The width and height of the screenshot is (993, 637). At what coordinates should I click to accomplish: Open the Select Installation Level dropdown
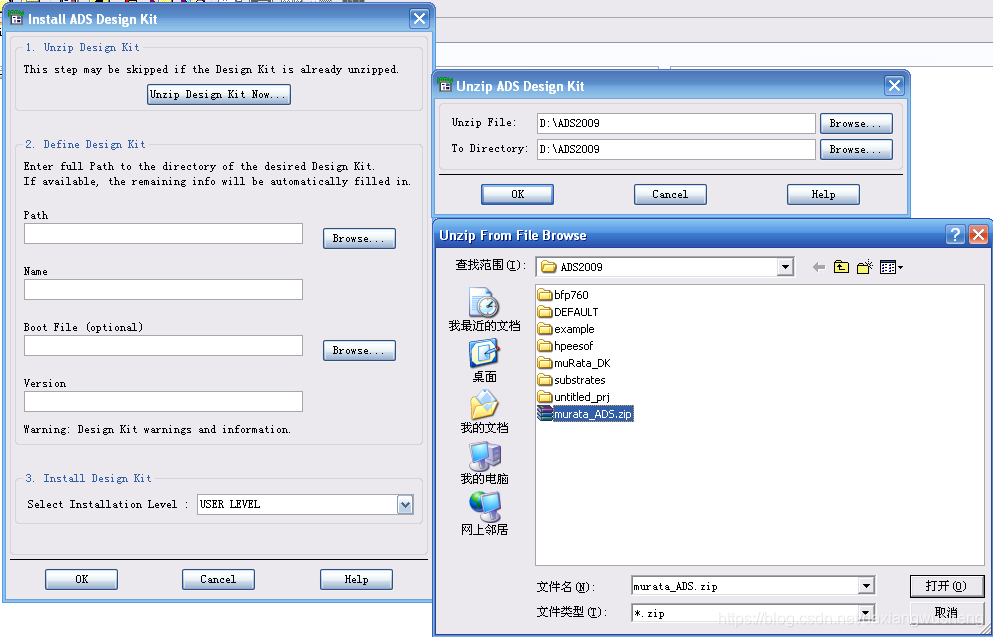(x=405, y=505)
